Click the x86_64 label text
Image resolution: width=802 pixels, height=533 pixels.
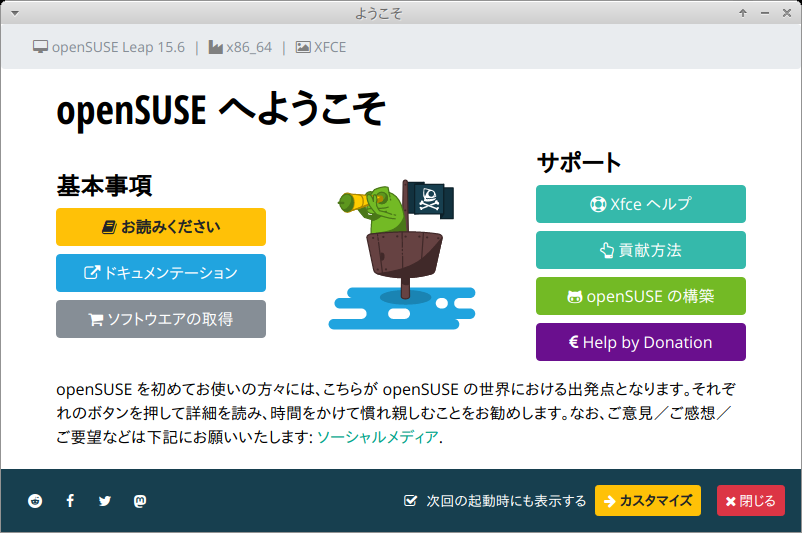pyautogui.click(x=249, y=47)
